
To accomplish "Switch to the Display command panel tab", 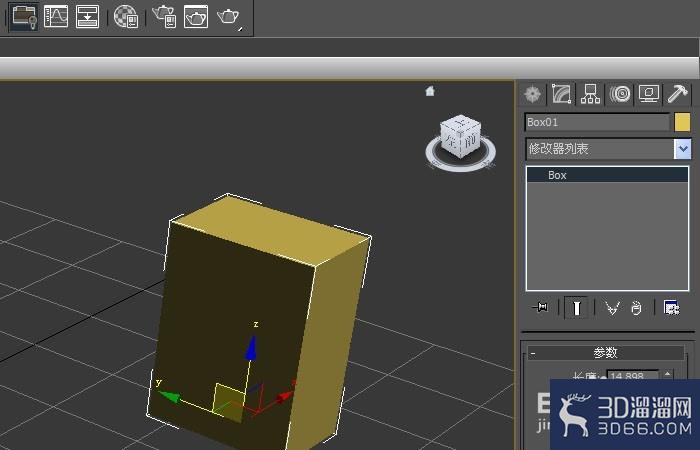I will 649,94.
